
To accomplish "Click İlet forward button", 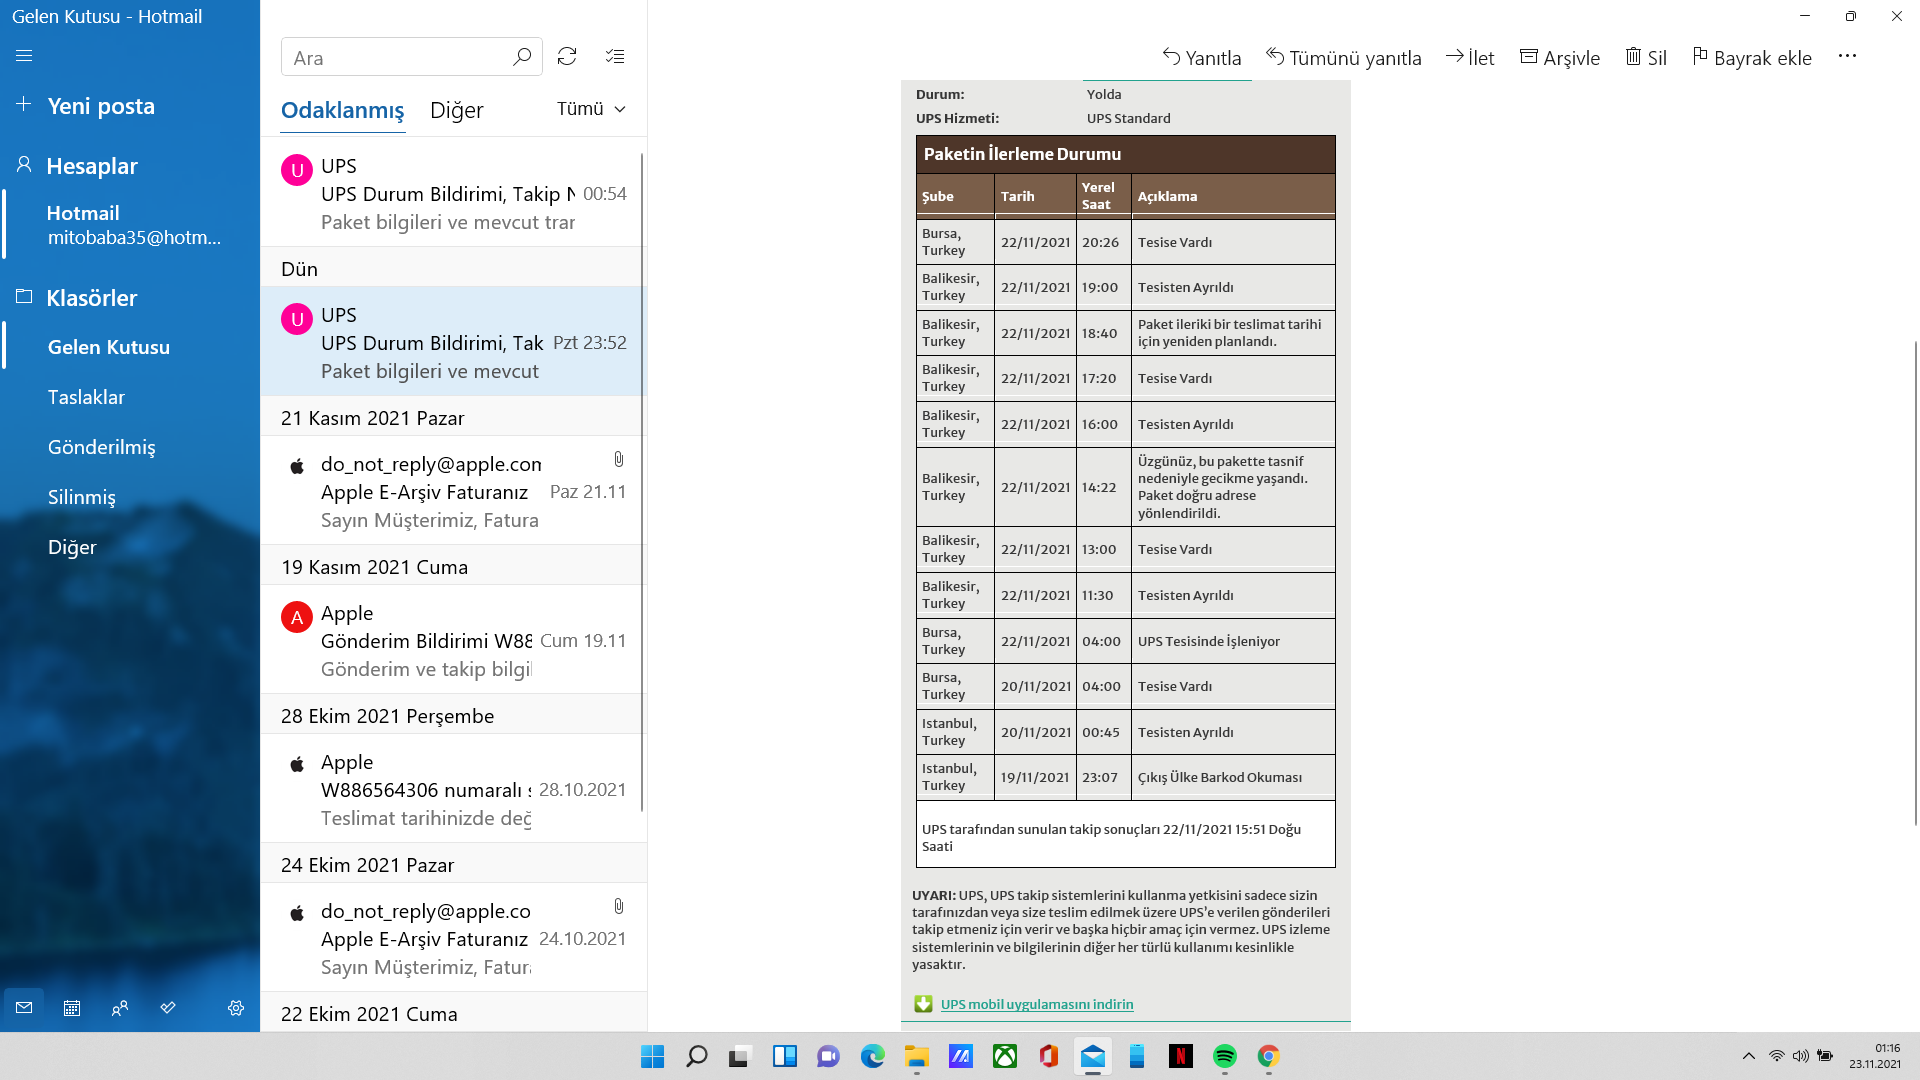I will 1470,58.
